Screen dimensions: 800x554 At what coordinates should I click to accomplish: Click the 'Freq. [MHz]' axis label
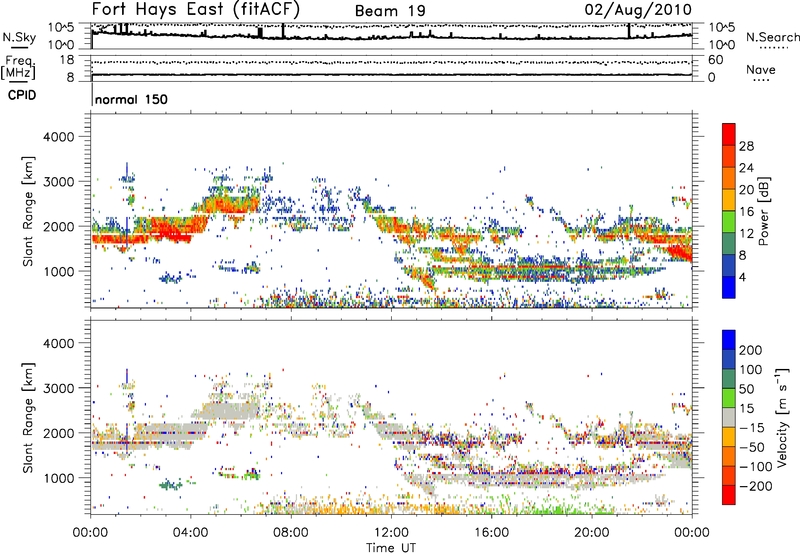[18, 67]
